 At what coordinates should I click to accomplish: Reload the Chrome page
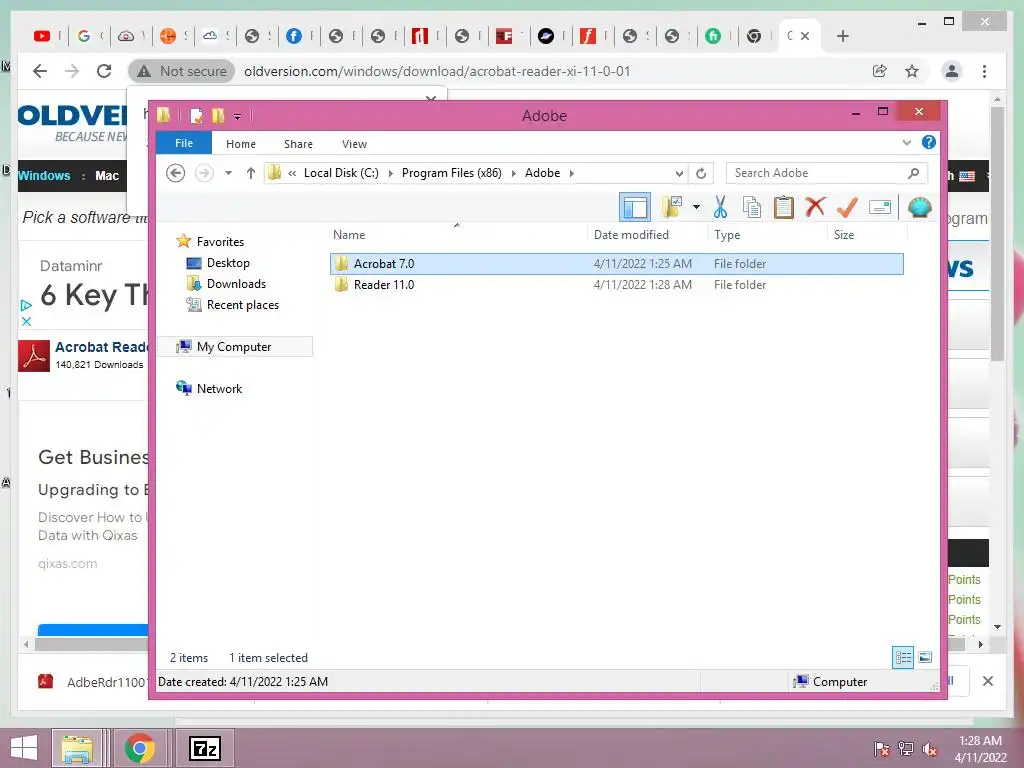(104, 71)
